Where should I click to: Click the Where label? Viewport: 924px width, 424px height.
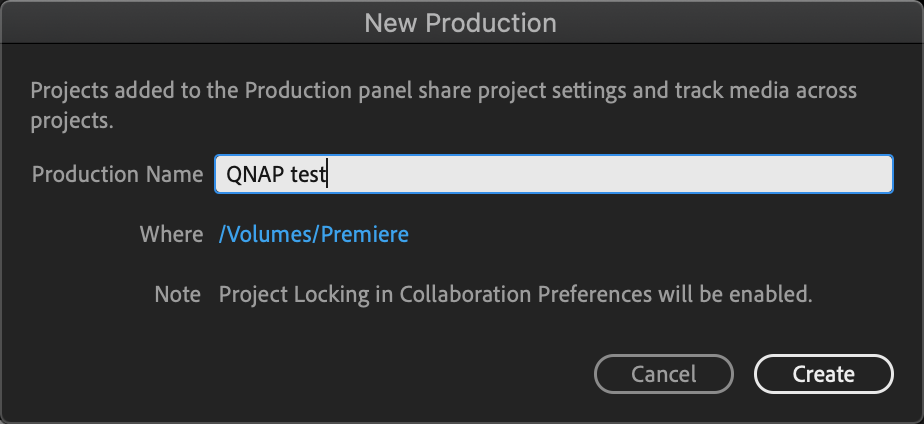tap(171, 234)
